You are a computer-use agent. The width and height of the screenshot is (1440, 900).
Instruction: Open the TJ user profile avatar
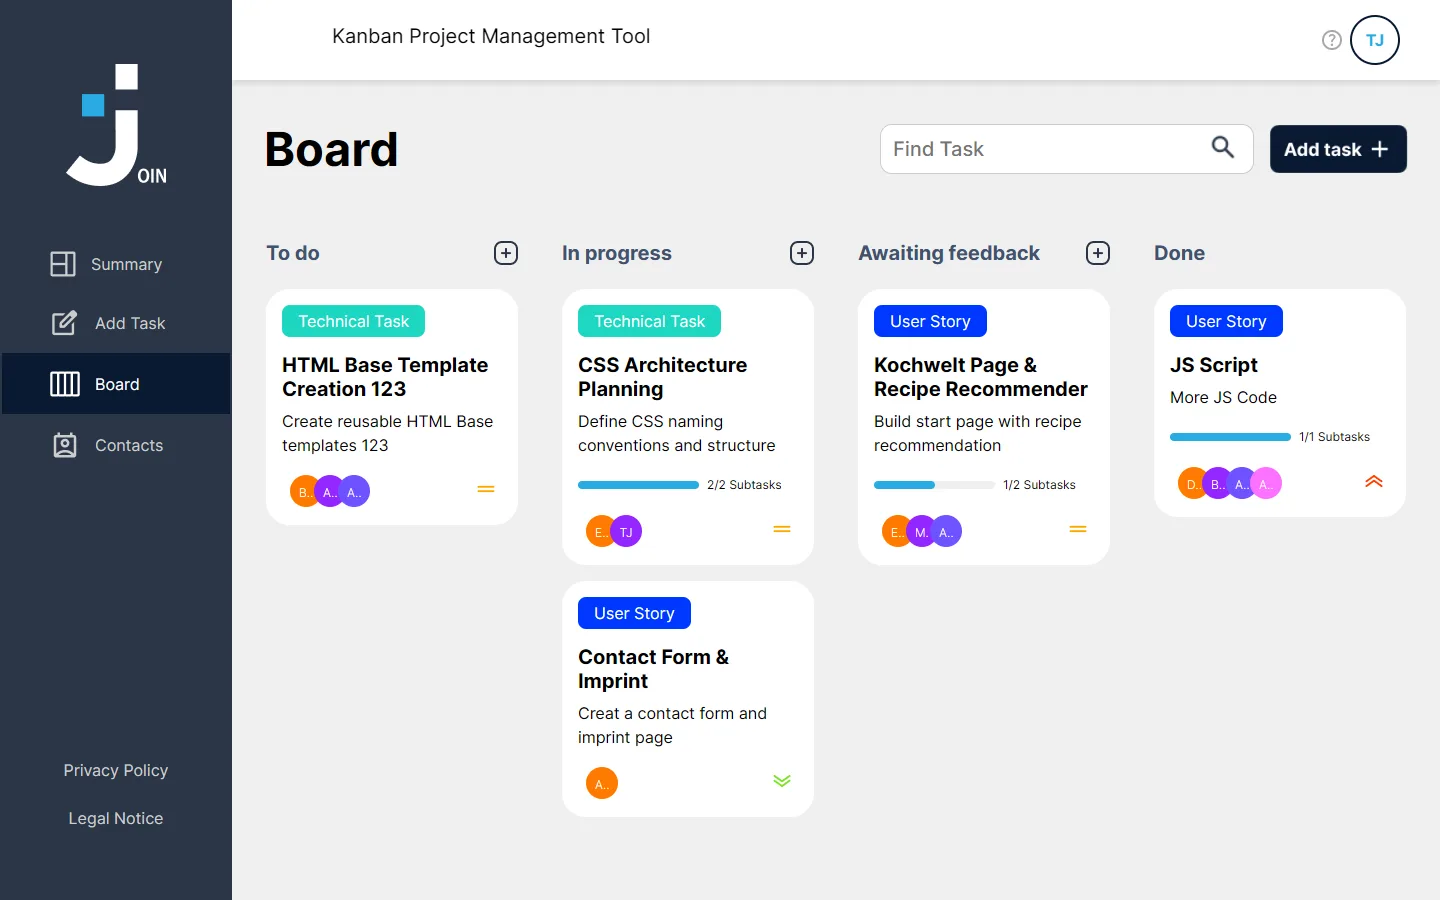pos(1375,40)
